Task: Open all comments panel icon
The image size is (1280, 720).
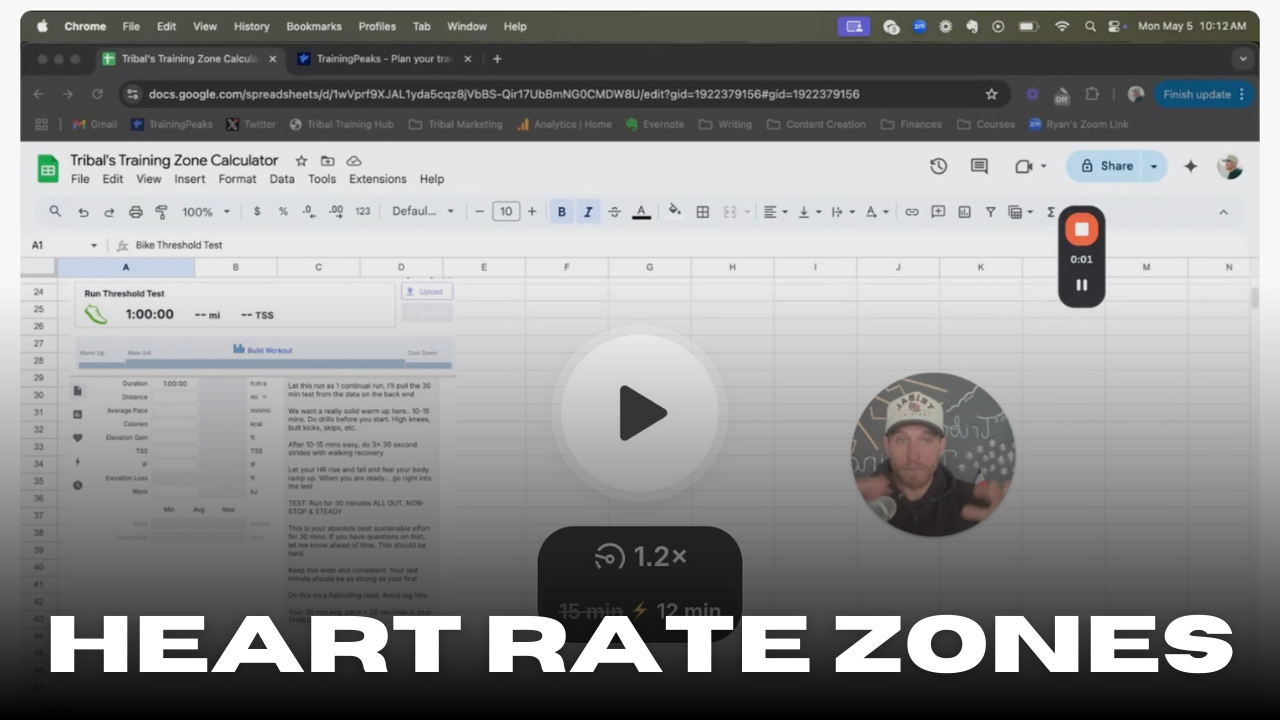Action: click(979, 166)
